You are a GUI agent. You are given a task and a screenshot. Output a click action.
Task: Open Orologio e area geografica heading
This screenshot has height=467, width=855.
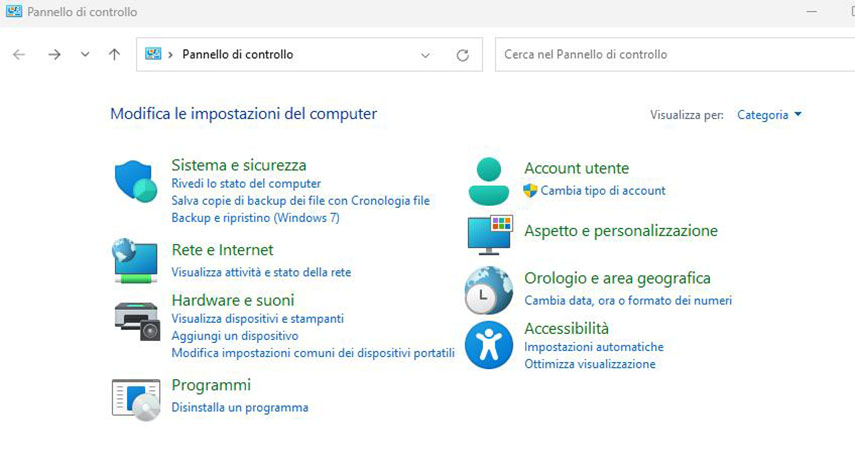point(617,278)
